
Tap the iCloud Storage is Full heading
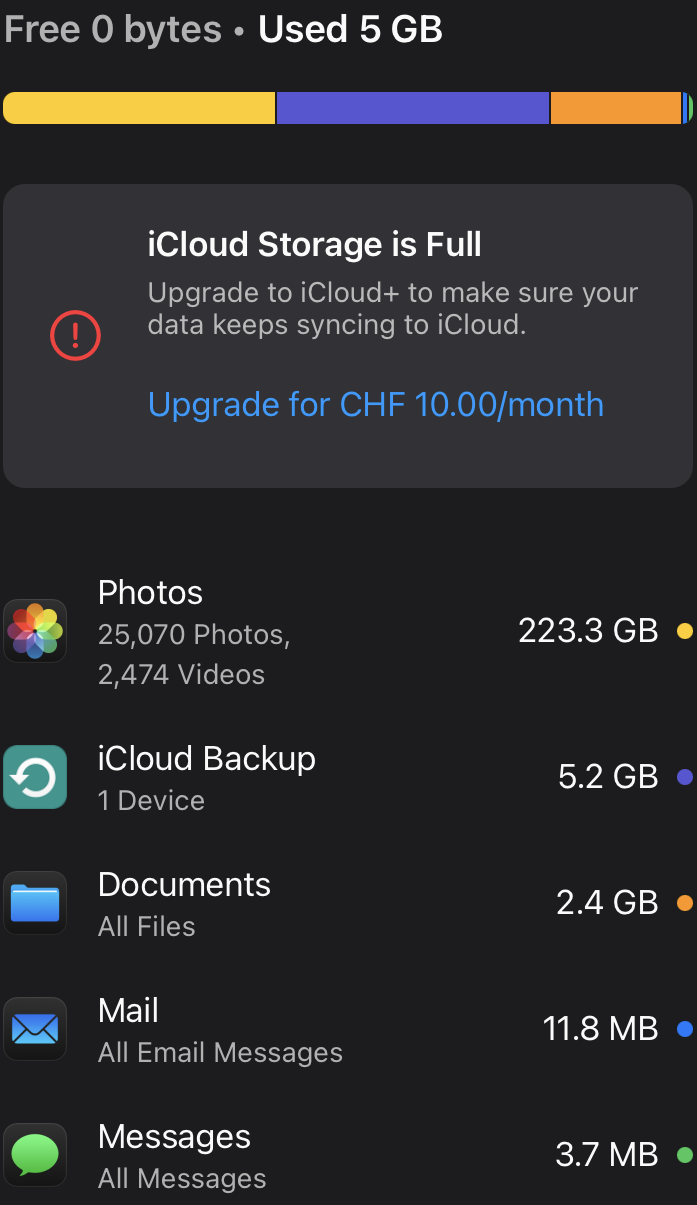315,245
